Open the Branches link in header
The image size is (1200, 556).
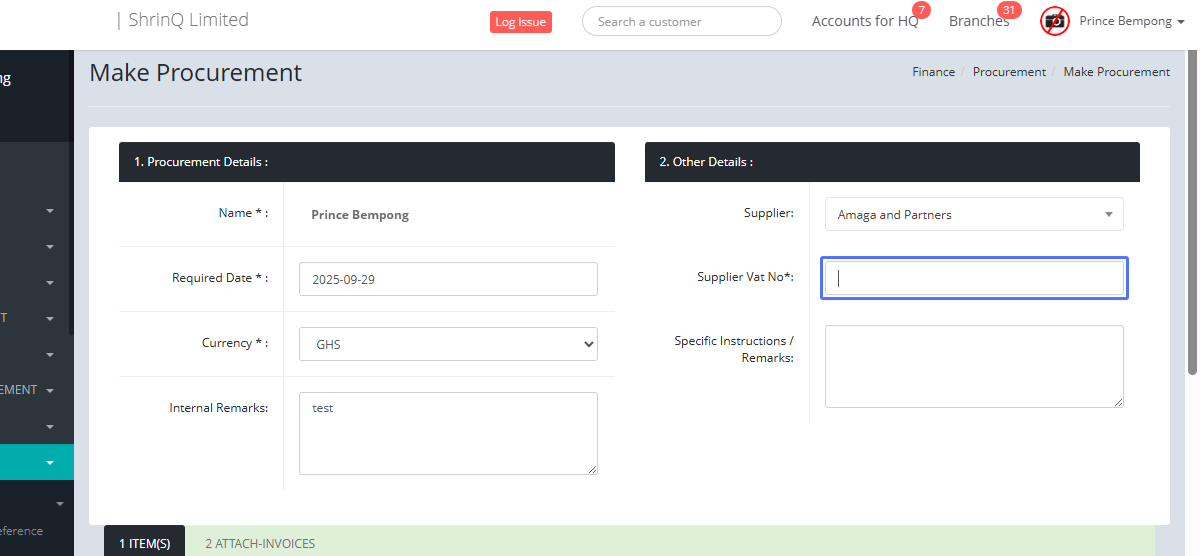point(978,21)
